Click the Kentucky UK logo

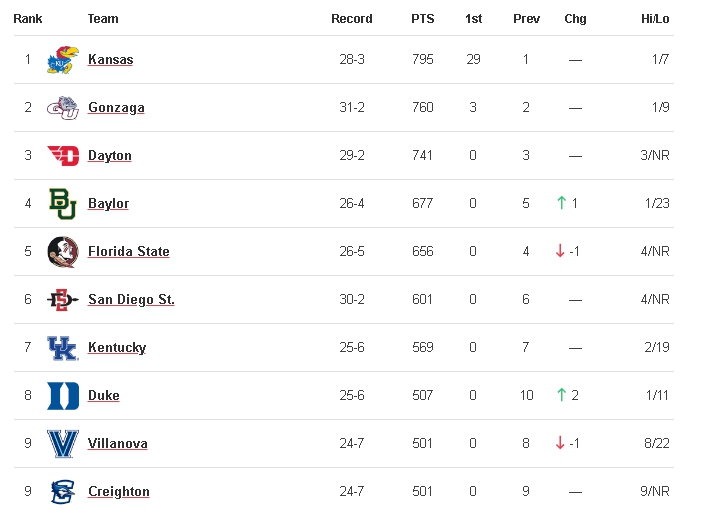tap(63, 348)
